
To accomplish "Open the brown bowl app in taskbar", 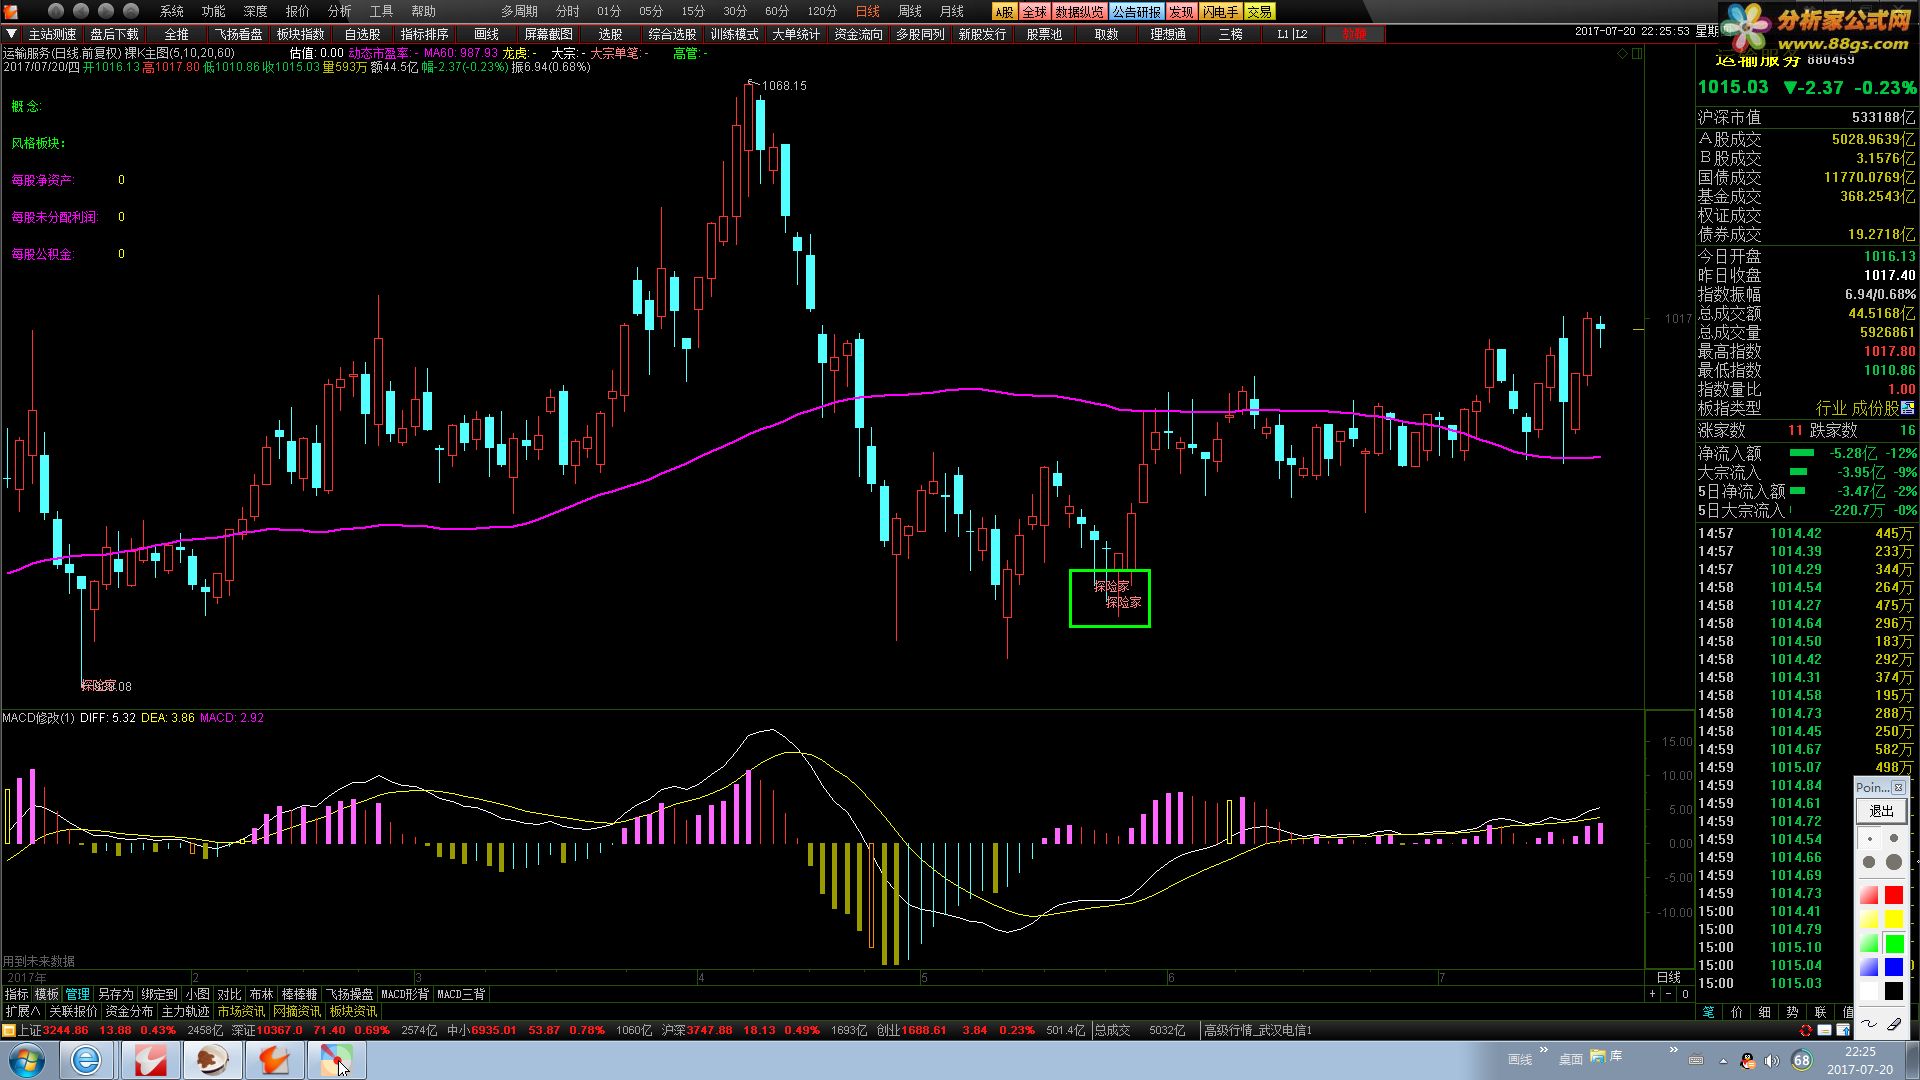I will click(x=212, y=1060).
